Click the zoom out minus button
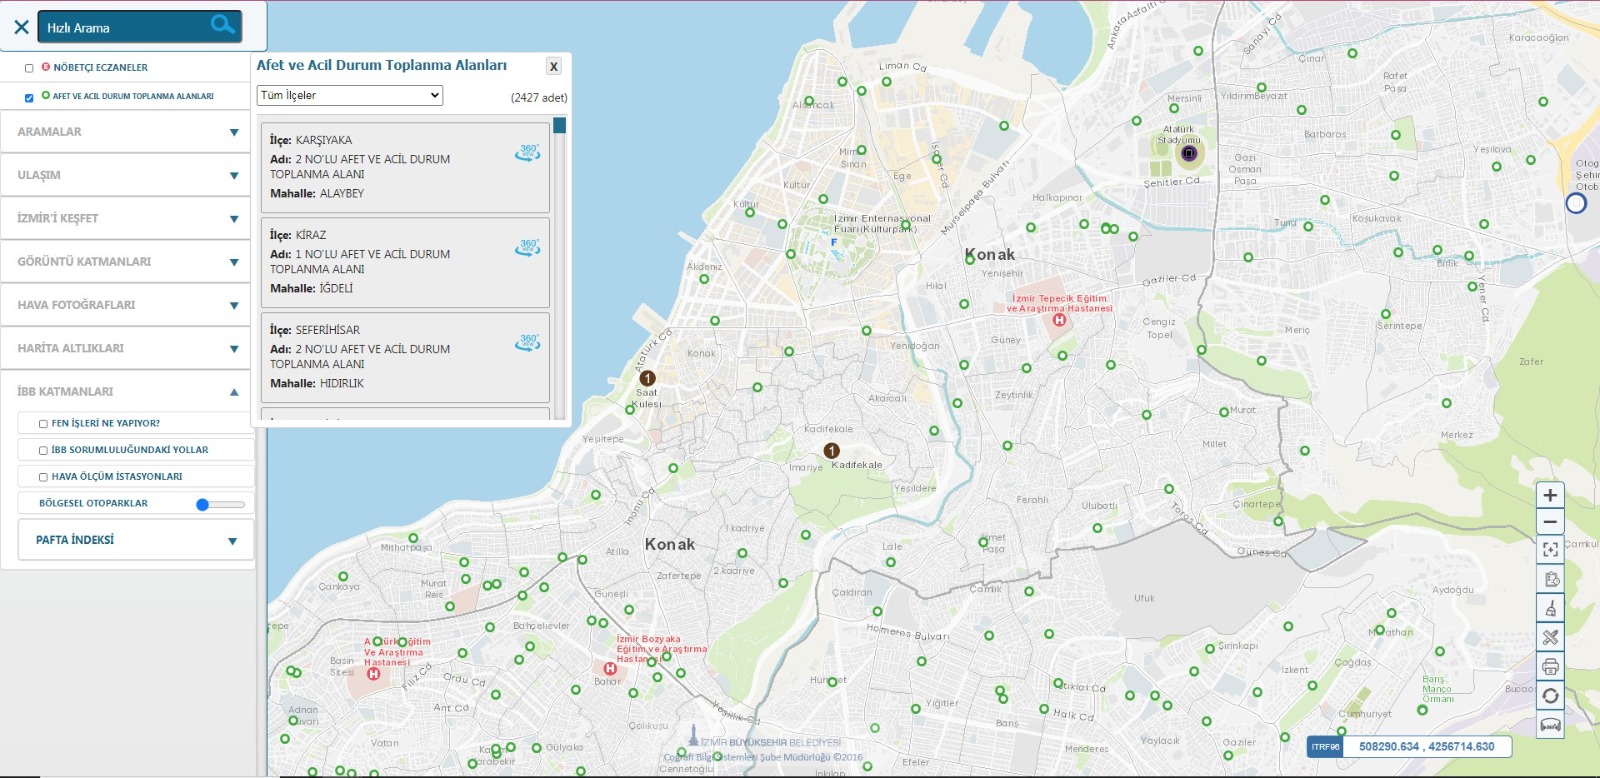This screenshot has height=778, width=1600. (1550, 522)
